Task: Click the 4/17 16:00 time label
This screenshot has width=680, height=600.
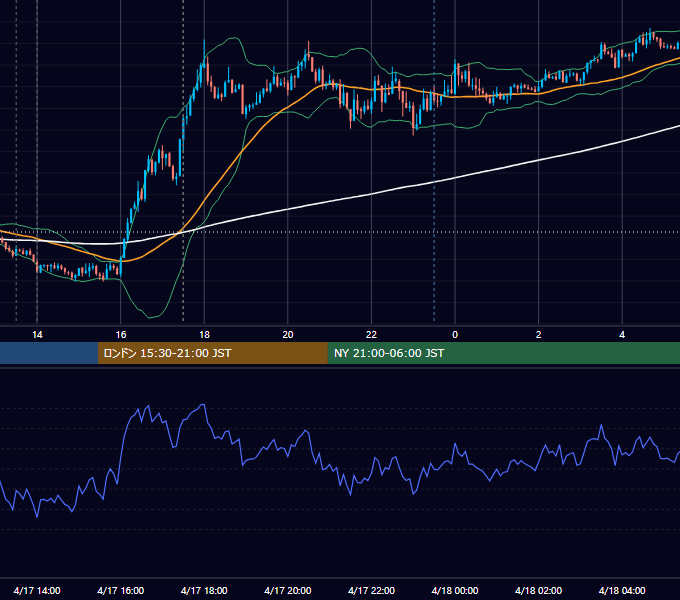Action: (121, 590)
